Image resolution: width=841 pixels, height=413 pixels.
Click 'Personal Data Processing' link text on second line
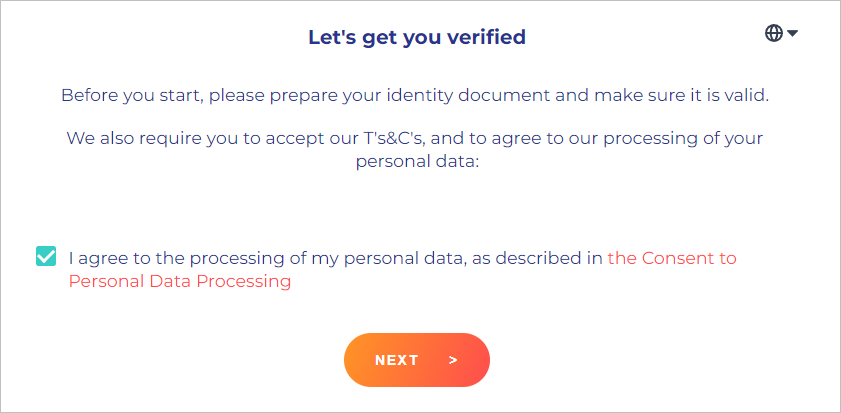180,282
